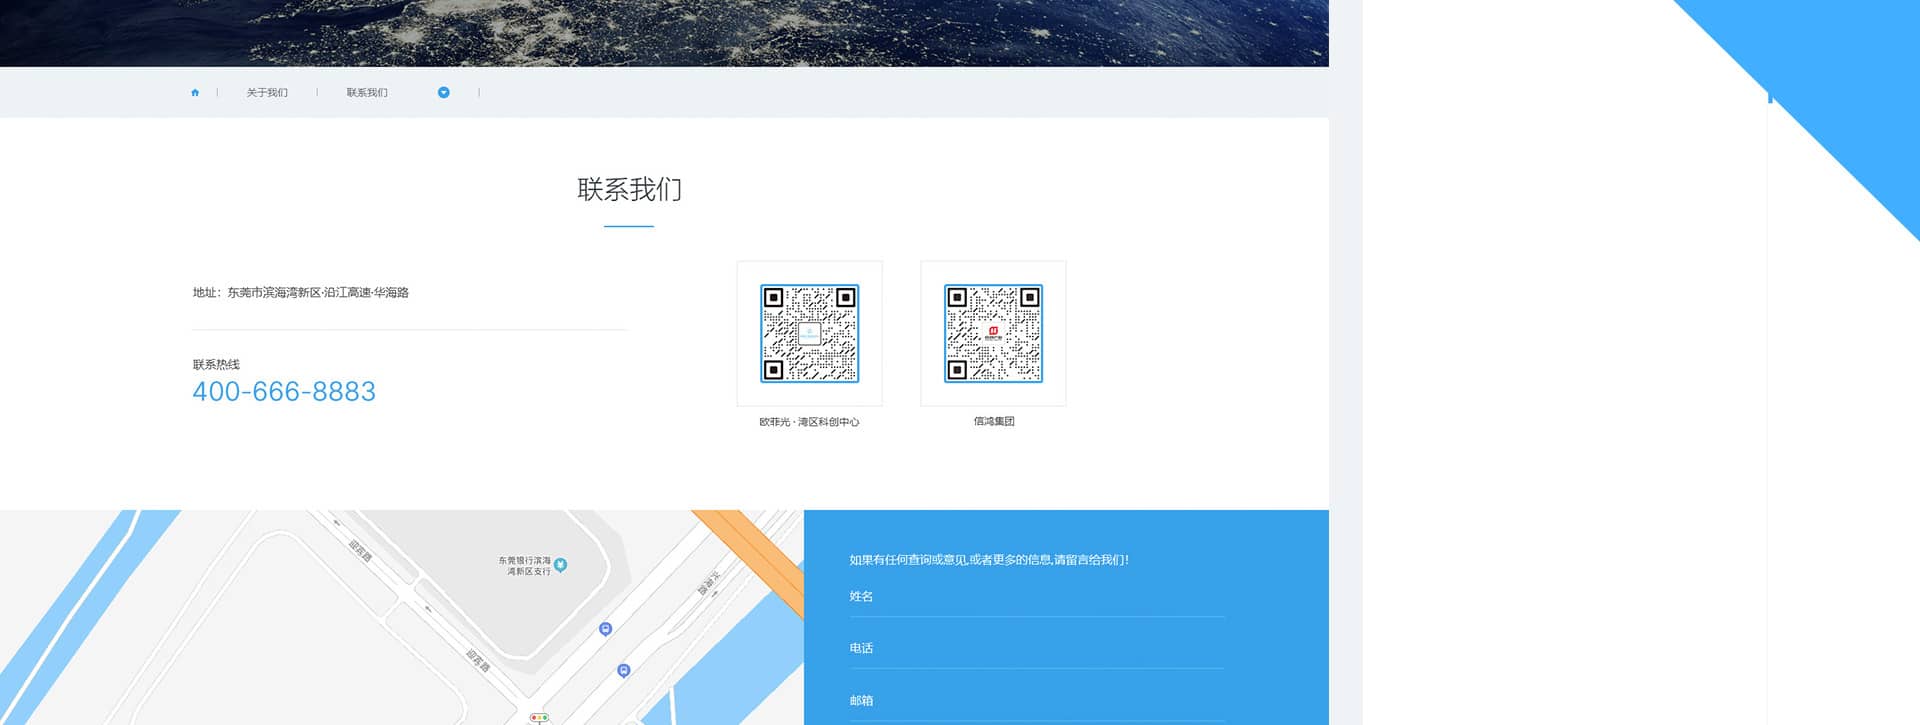Open the 联系我们 breadcrumb link
The image size is (1920, 725).
point(367,93)
